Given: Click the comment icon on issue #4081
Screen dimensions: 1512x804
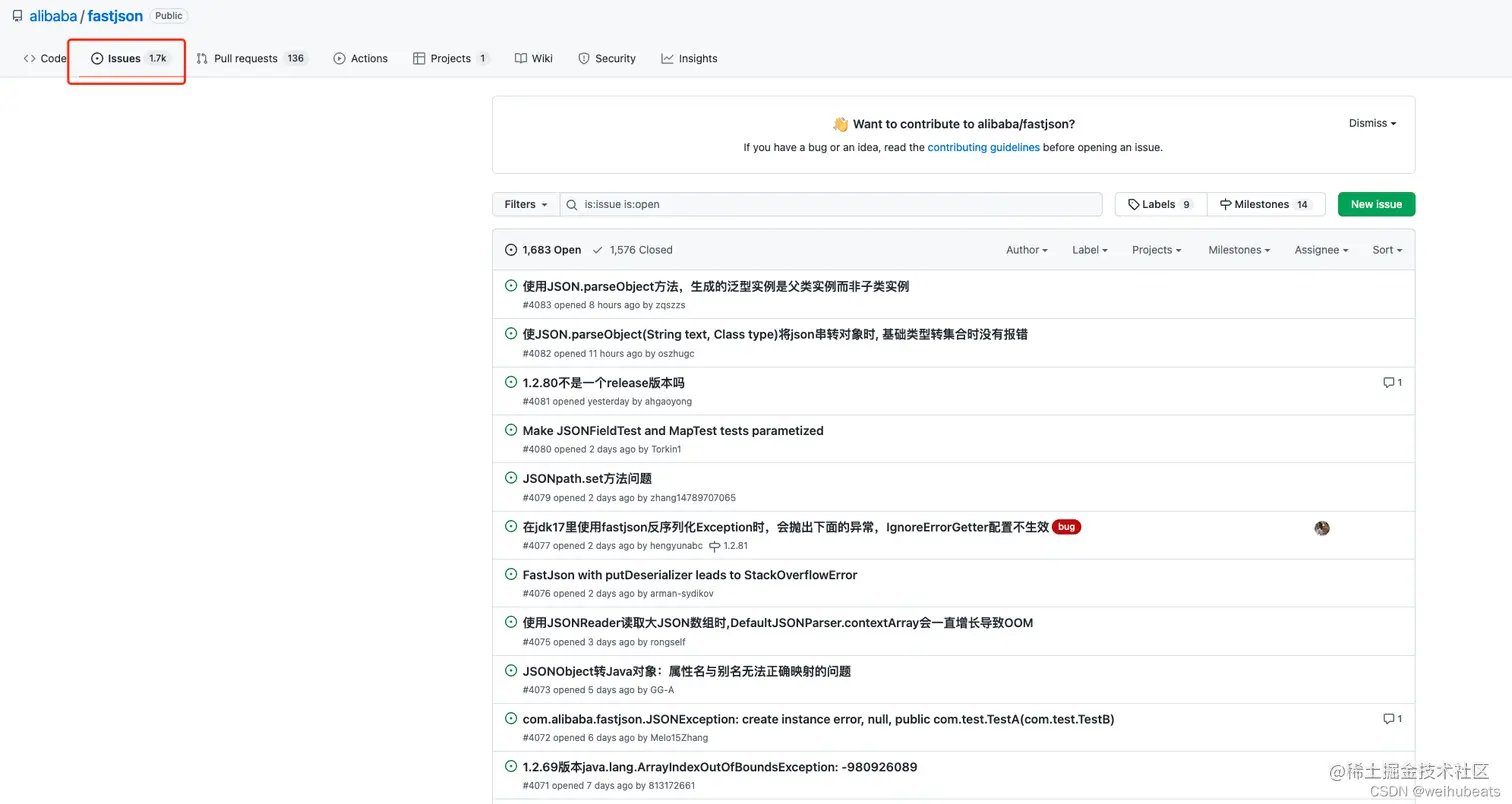Looking at the screenshot, I should click(x=1388, y=383).
